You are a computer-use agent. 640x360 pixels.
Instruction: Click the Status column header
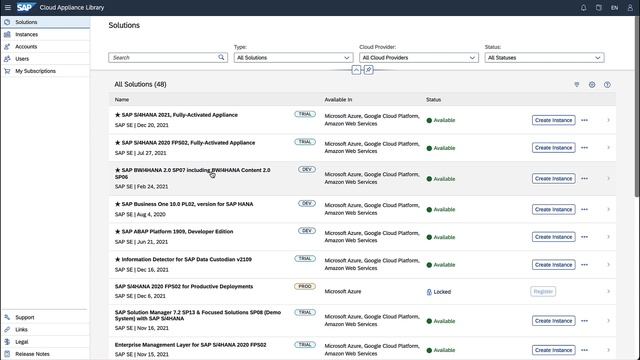click(433, 100)
